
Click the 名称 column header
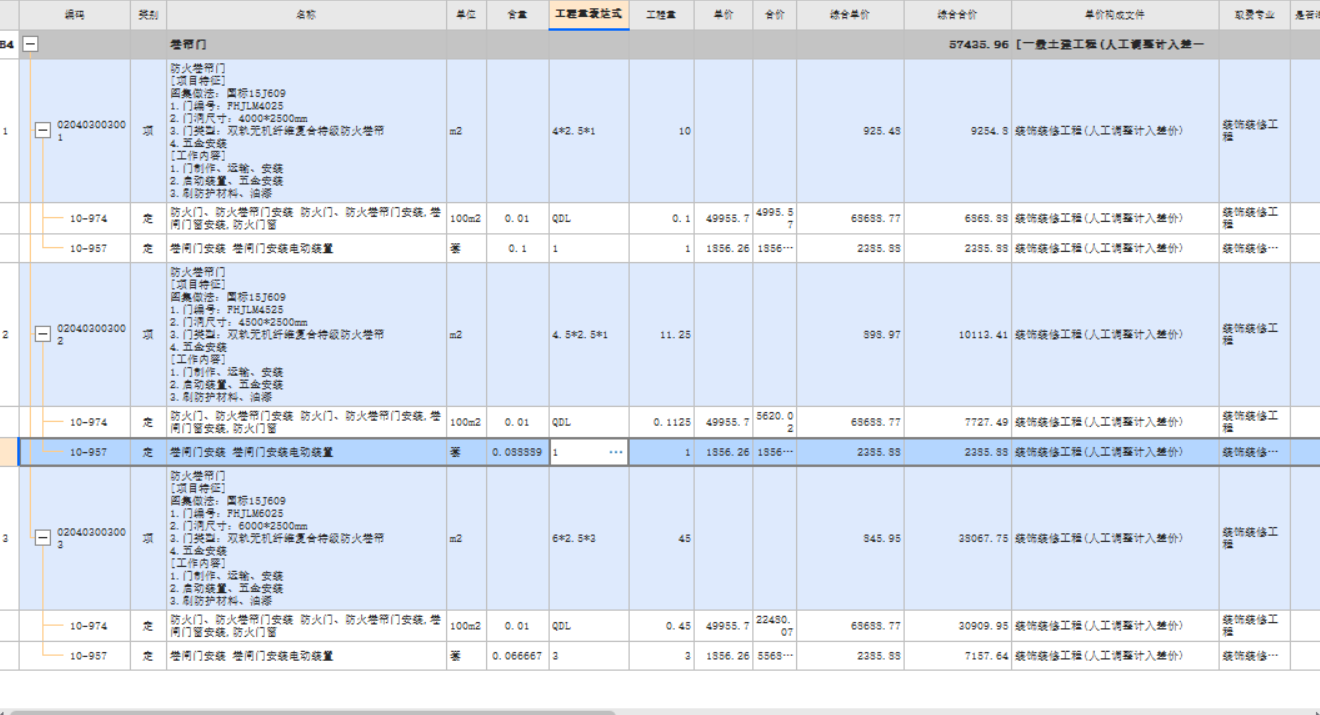click(x=306, y=15)
